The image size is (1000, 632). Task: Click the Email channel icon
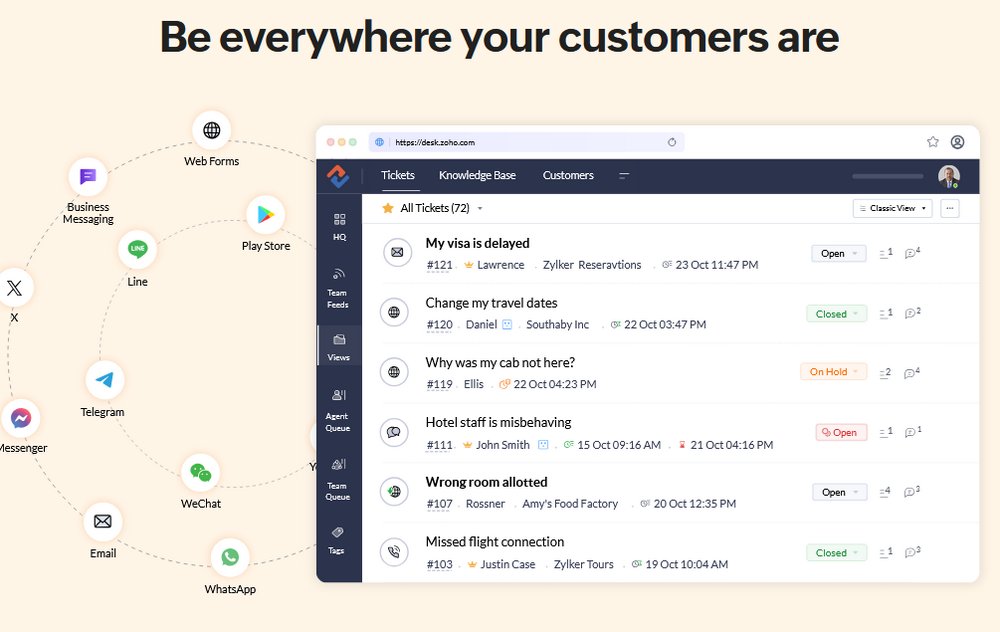(x=103, y=522)
